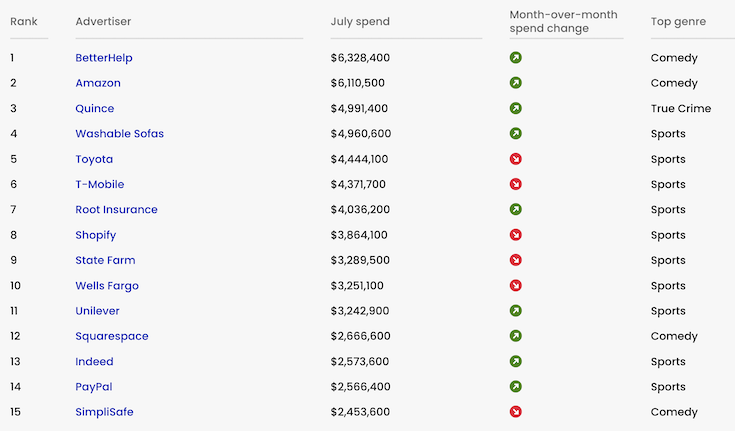The width and height of the screenshot is (735, 431).
Task: Go to the Squarespace advertiser page
Action: coord(112,336)
